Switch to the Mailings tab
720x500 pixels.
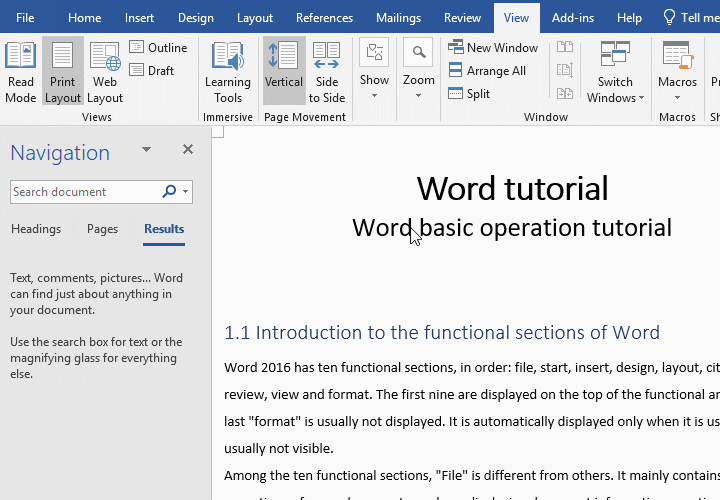click(x=398, y=17)
